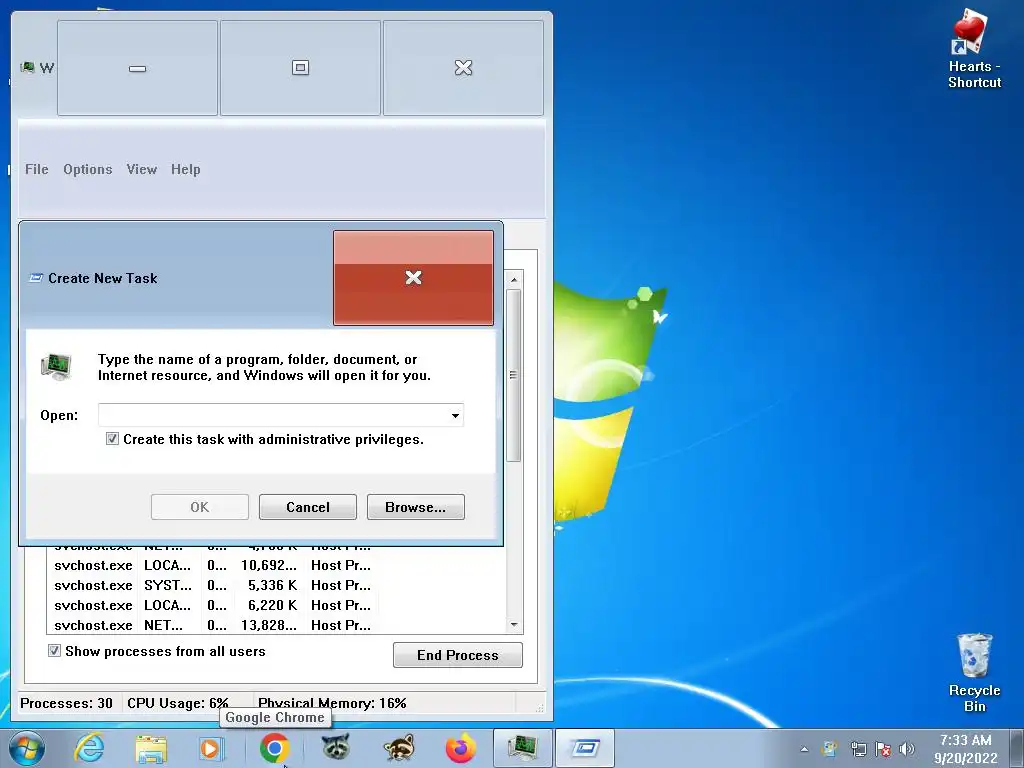Show hidden tray icons arrow
The width and height of the screenshot is (1024, 768).
tap(804, 749)
